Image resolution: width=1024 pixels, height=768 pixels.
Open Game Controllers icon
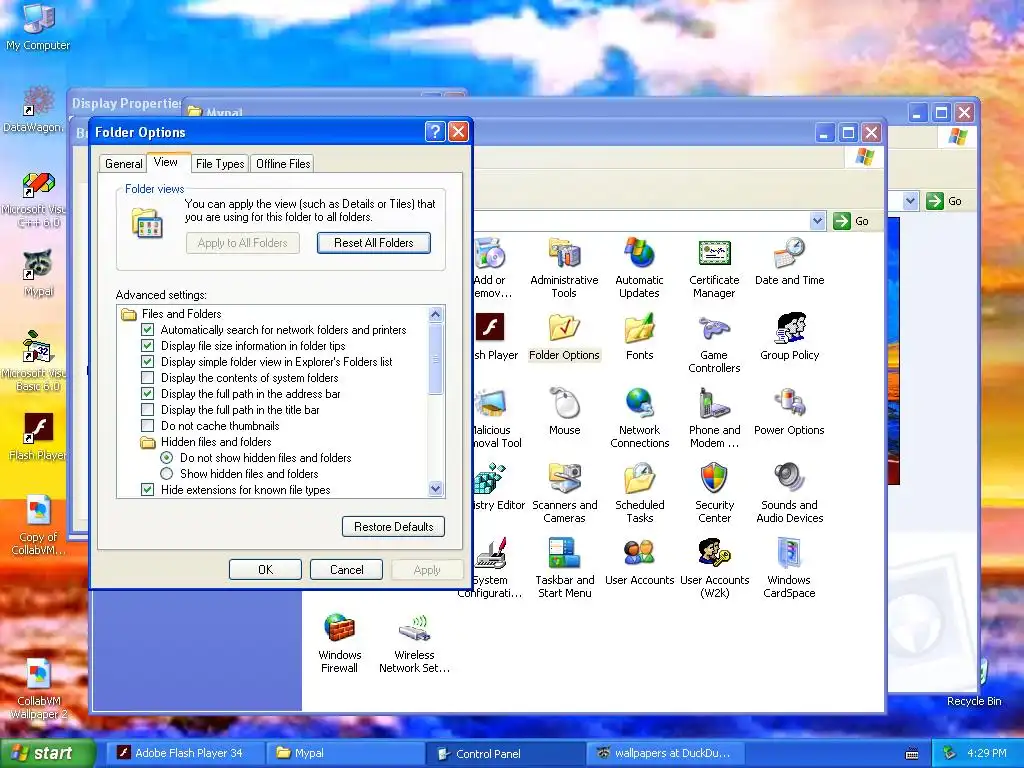[x=714, y=343]
